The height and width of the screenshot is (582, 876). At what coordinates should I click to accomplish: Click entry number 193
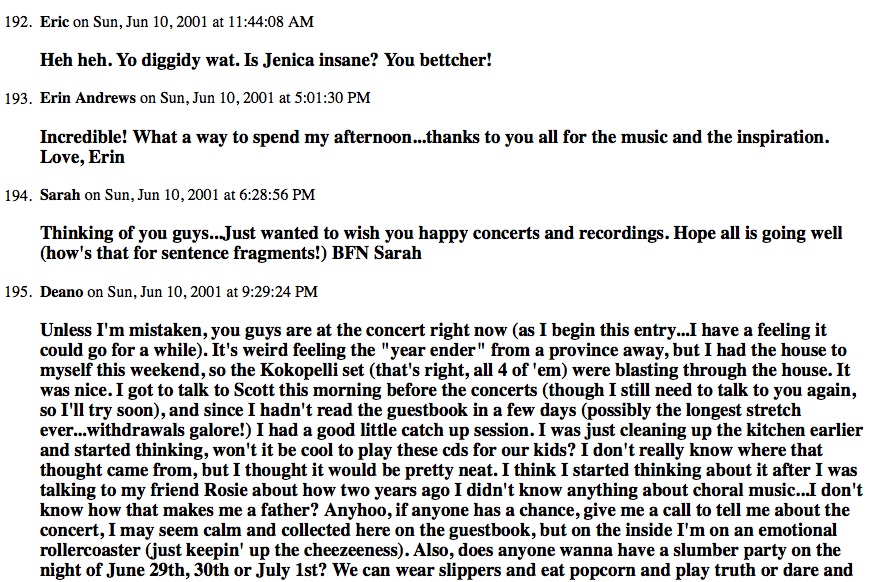click(x=17, y=98)
